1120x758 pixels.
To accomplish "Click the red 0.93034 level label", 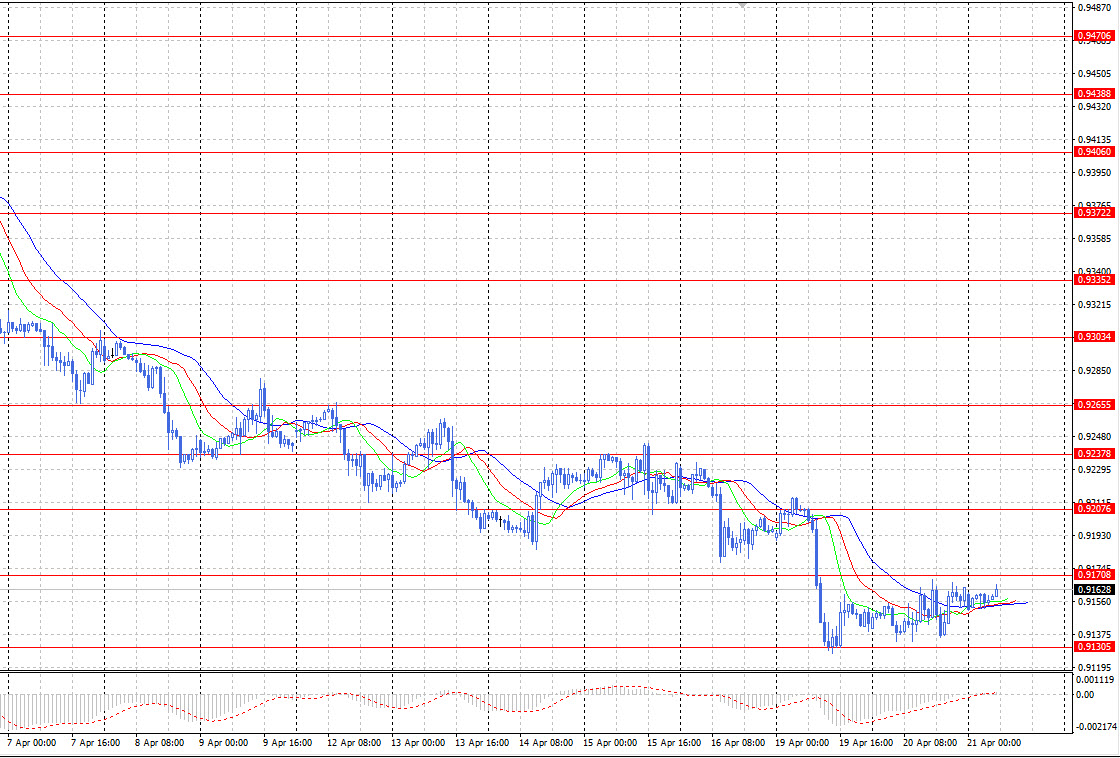I will (1094, 336).
